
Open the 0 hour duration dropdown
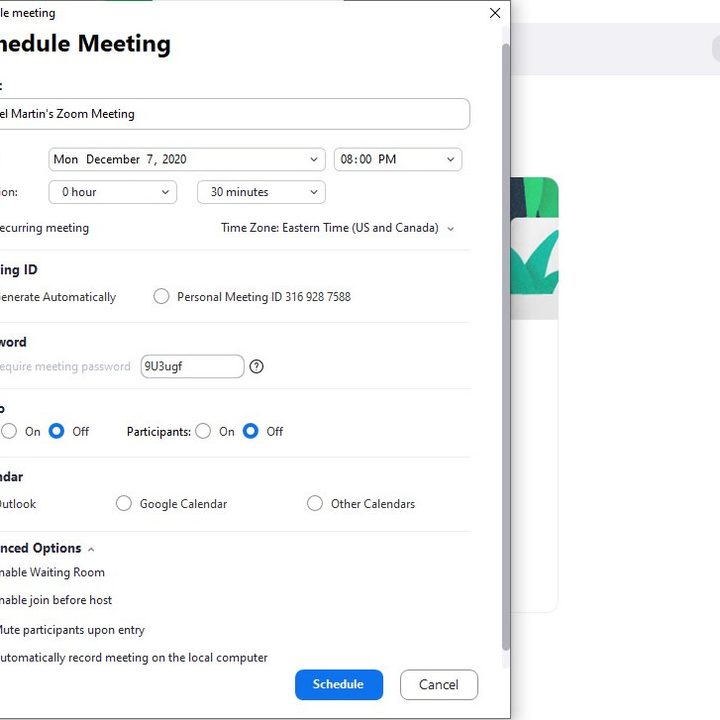point(112,192)
